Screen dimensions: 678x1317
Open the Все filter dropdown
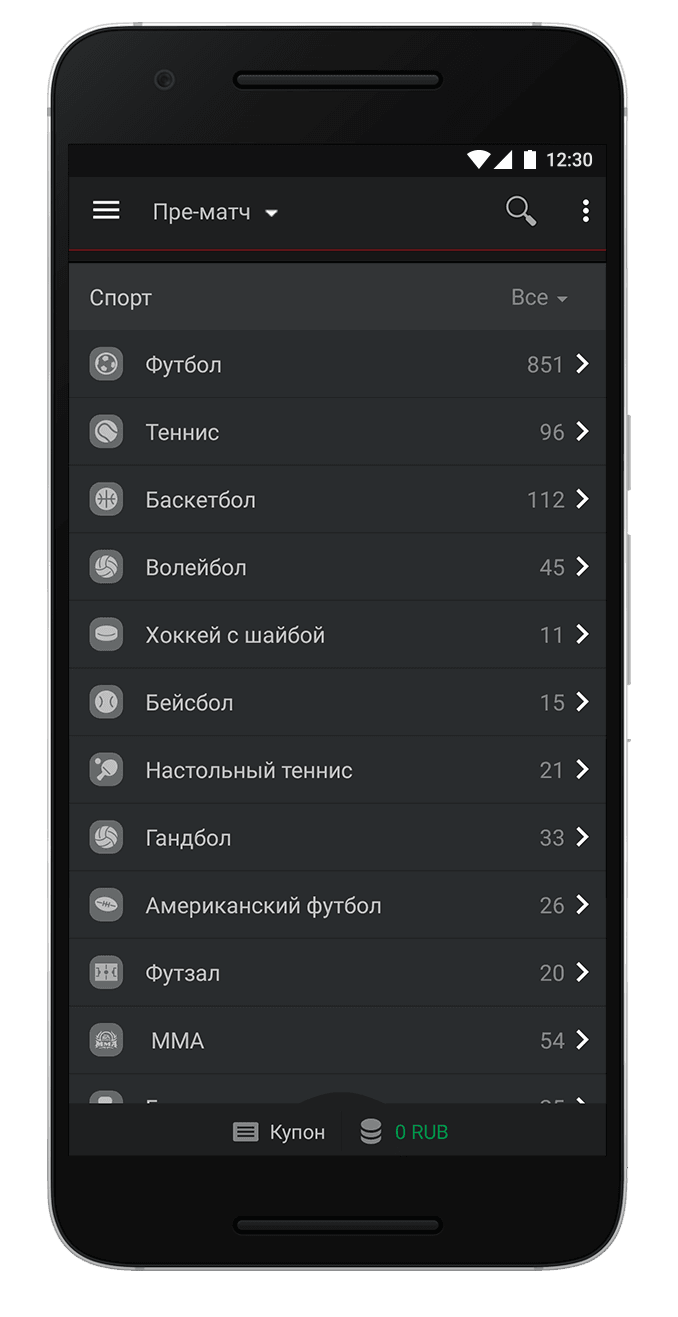coord(539,298)
